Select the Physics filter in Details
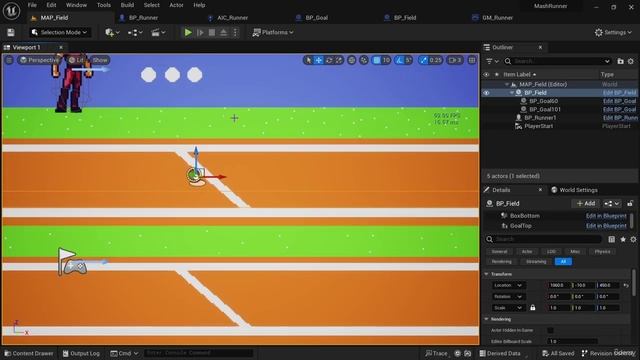640x360 pixels. pos(602,251)
